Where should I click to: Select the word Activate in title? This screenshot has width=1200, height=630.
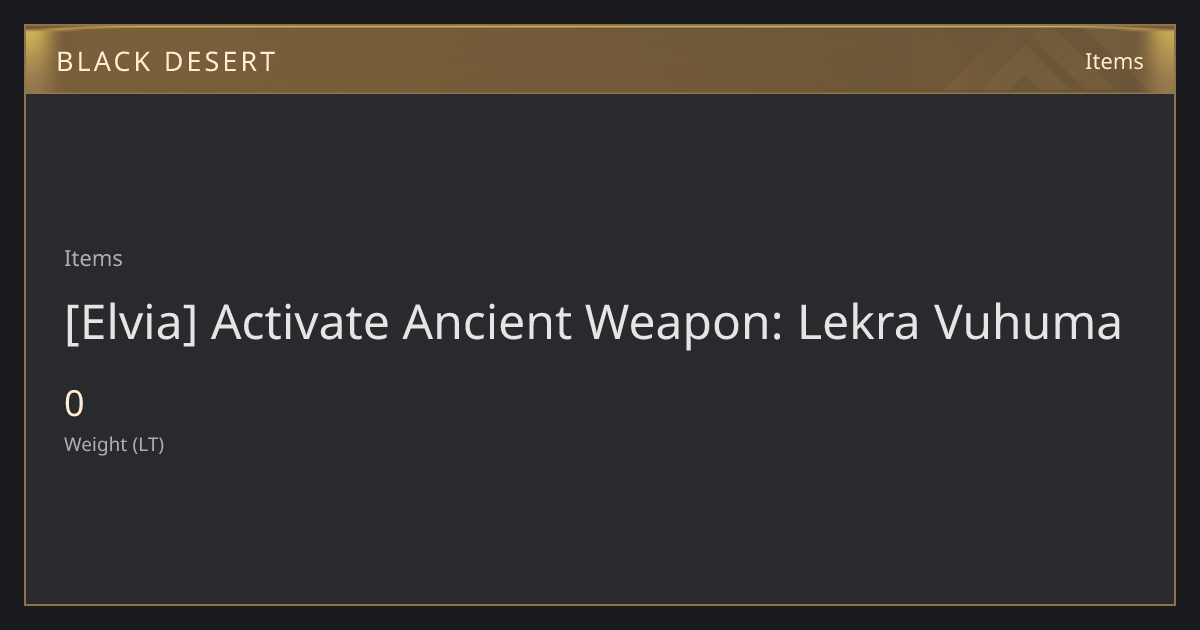click(299, 322)
